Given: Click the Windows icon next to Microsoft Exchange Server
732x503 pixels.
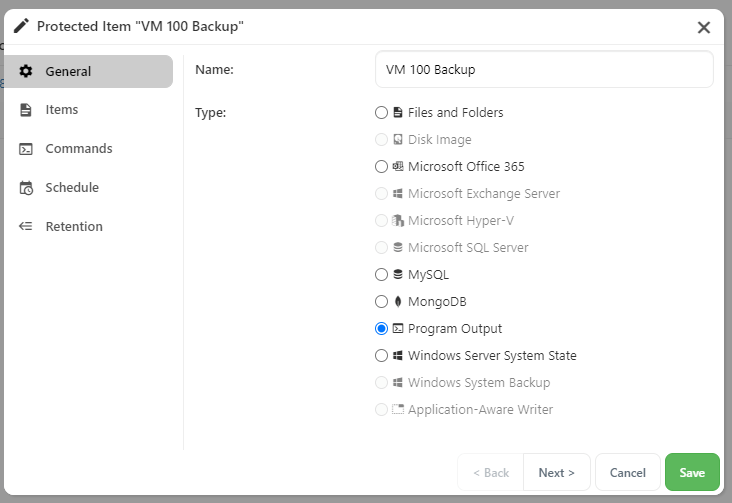Looking at the screenshot, I should [398, 193].
